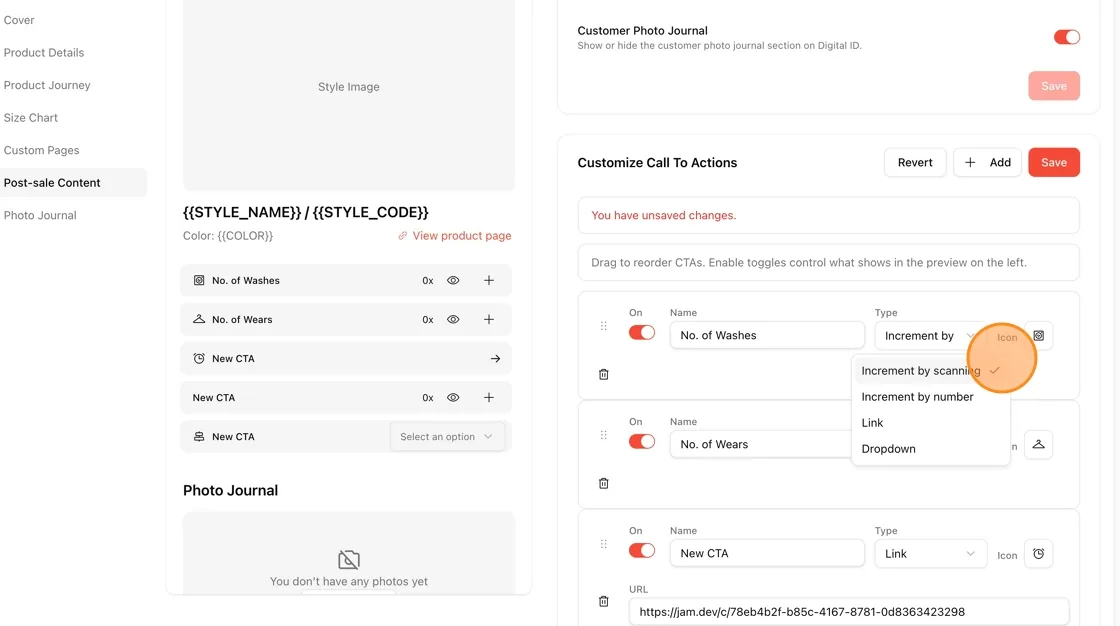Open Photo Journal in sidebar

coord(40,215)
